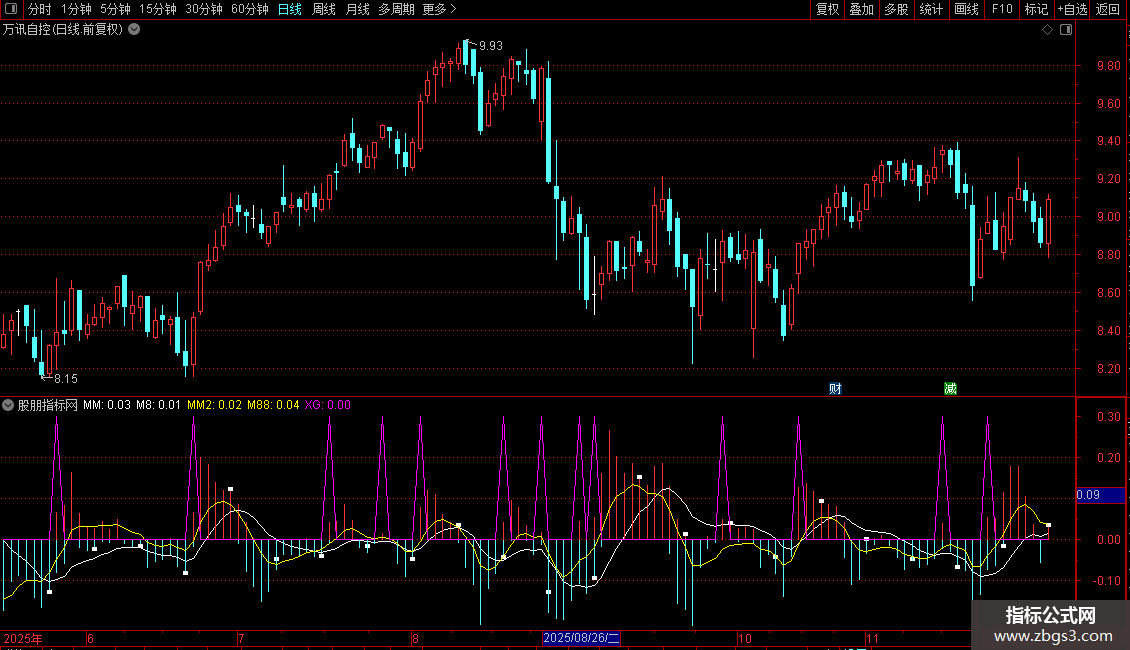The width and height of the screenshot is (1130, 650).
Task: Click the 标记 mark button
Action: coord(1036,9)
